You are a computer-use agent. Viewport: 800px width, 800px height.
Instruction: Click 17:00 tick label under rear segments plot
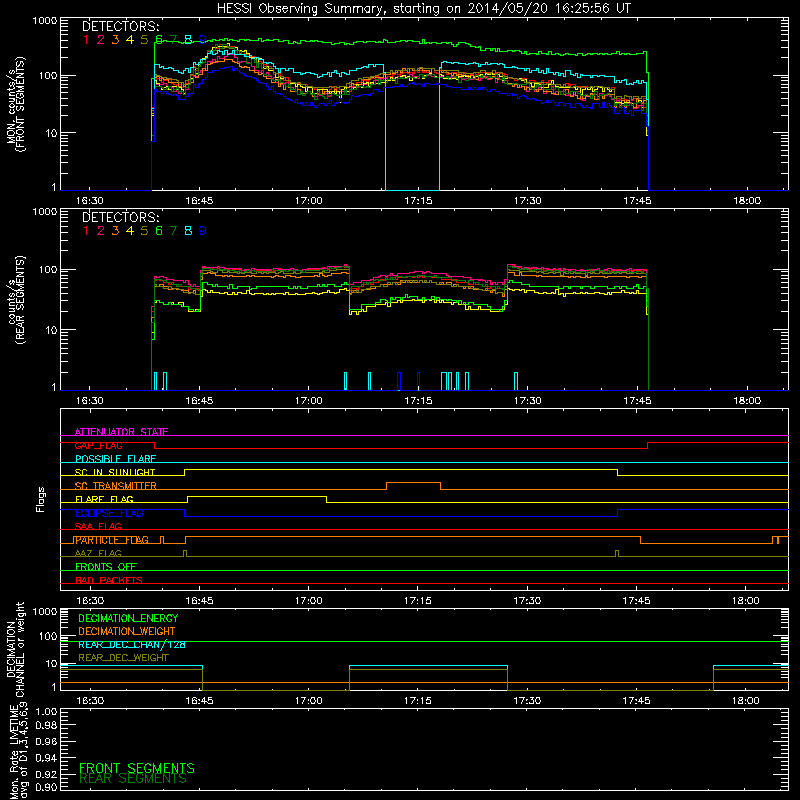pyautogui.click(x=309, y=401)
